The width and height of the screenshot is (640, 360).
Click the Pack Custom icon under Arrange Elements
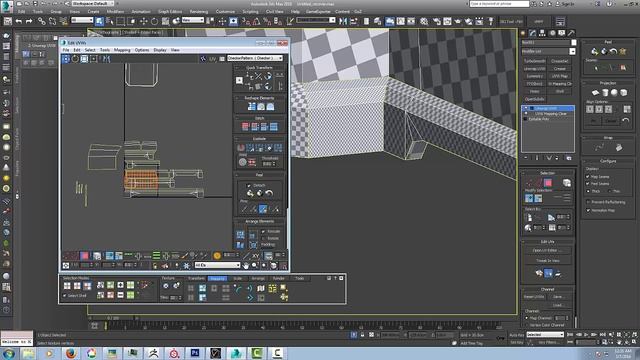[240, 235]
